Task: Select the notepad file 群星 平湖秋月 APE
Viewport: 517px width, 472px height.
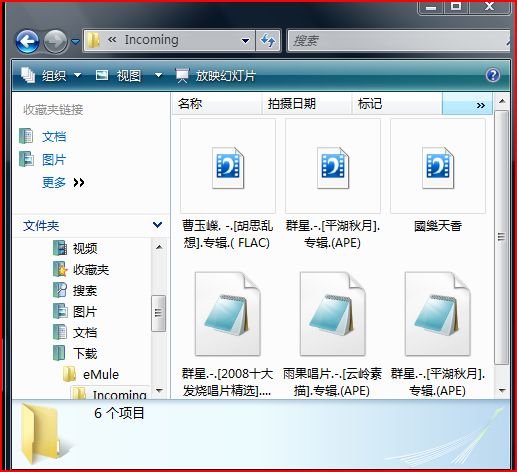Action: click(x=438, y=314)
